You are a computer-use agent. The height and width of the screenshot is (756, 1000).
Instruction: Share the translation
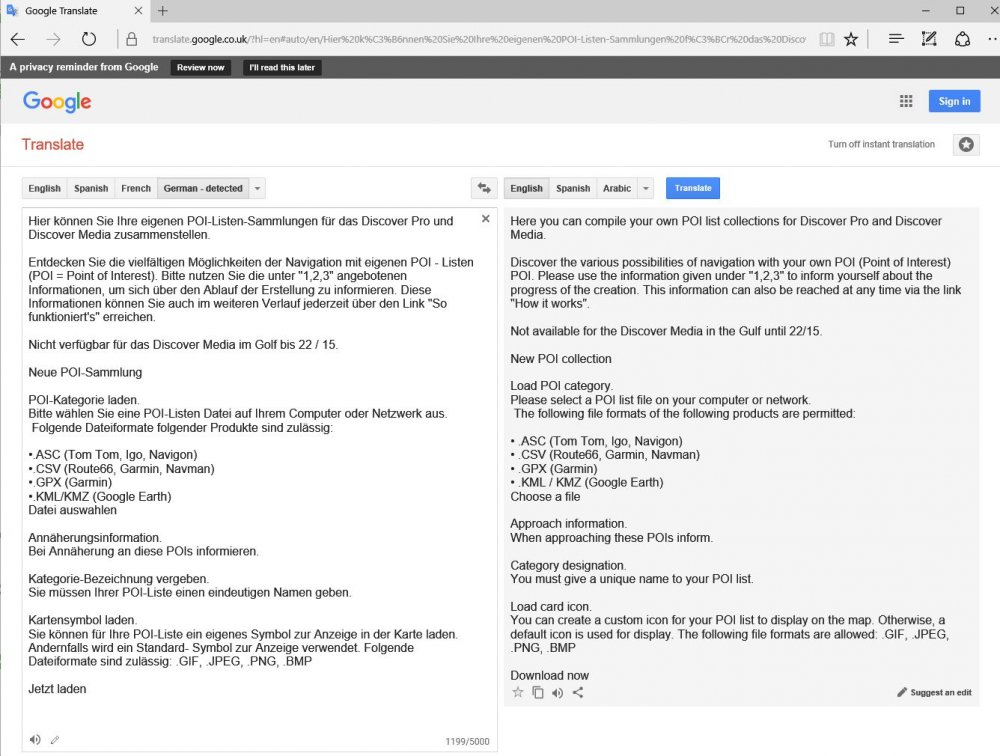coord(578,692)
